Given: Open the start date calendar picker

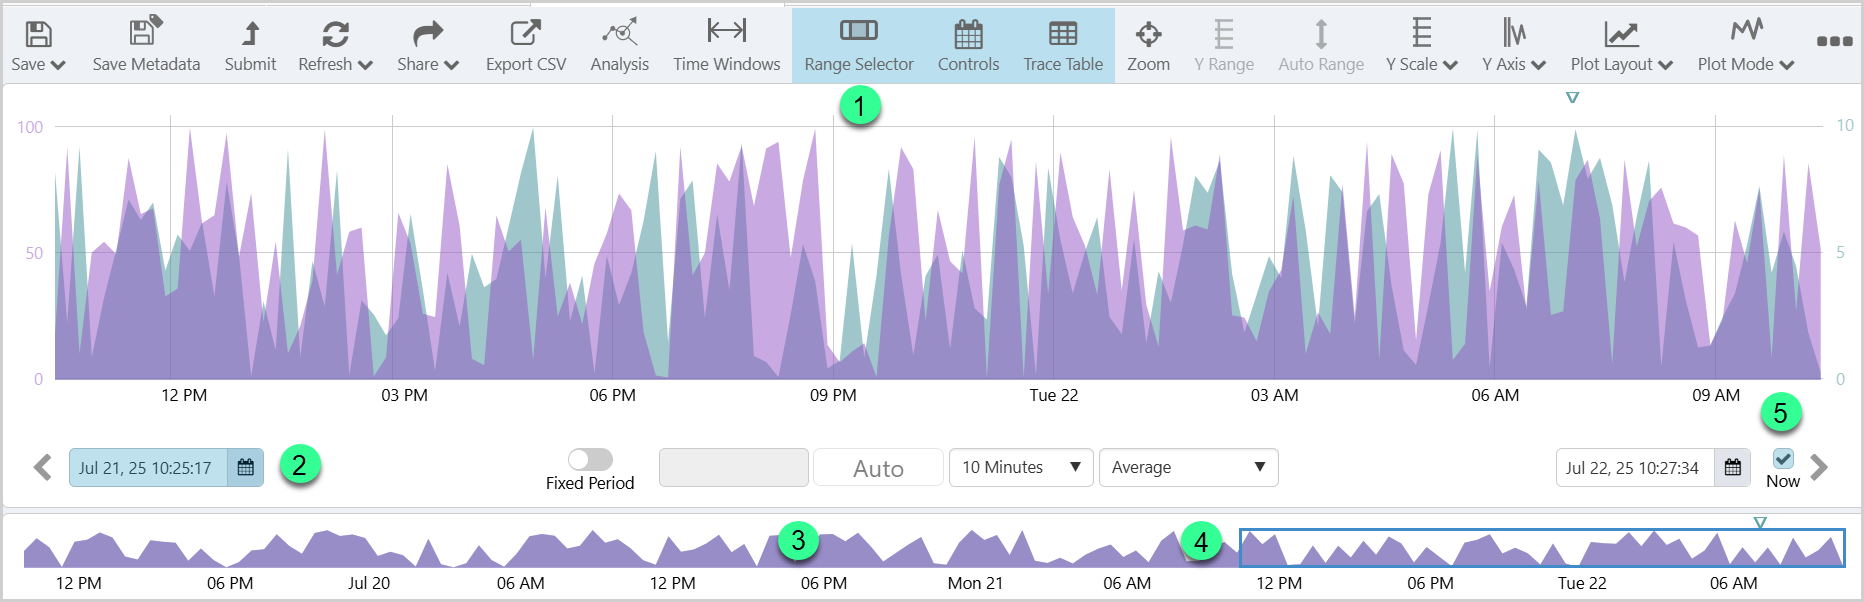Looking at the screenshot, I should tap(245, 467).
